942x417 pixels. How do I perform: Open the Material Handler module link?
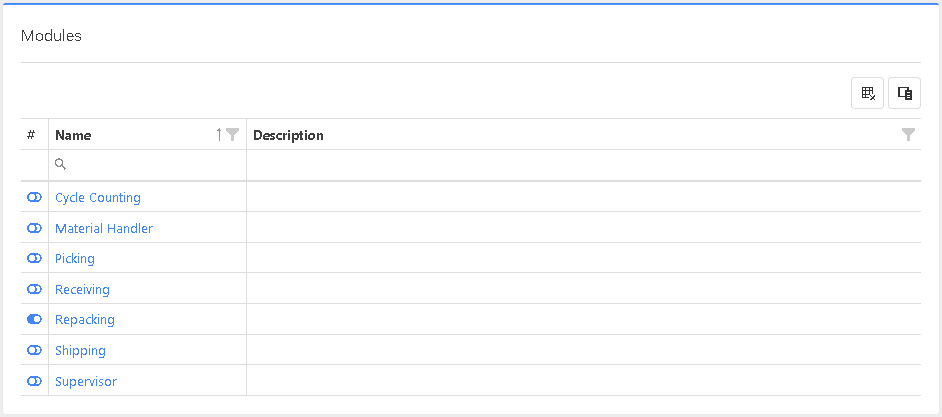click(104, 229)
